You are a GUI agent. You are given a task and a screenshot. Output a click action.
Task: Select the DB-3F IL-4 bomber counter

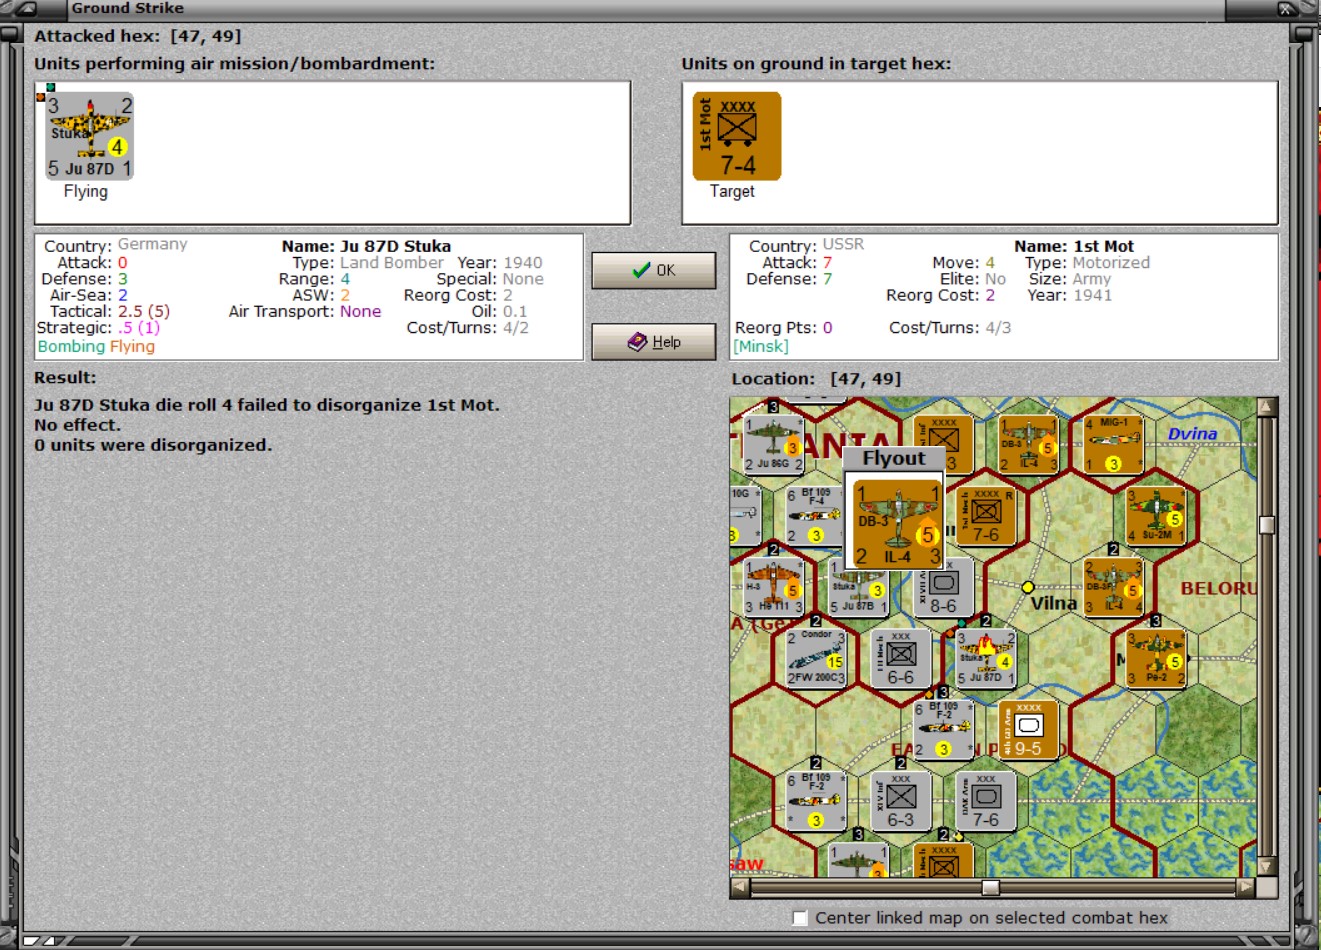click(x=1113, y=587)
